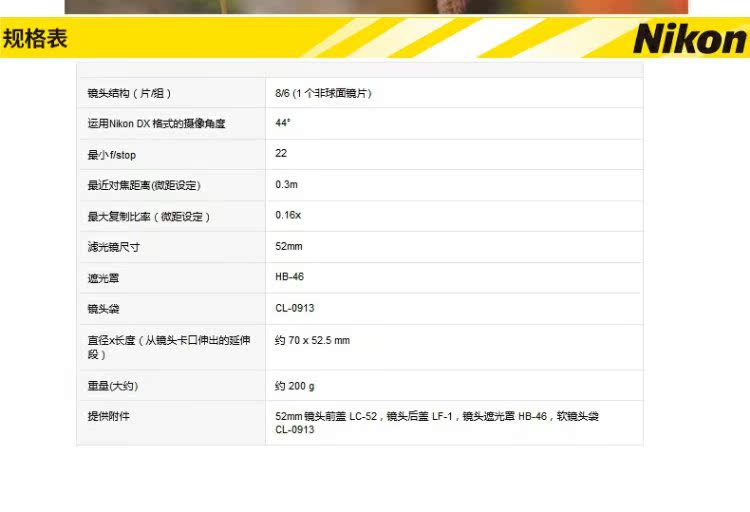Click the 运用Nikon DX 格式的摄像角度 label
This screenshot has height=512, width=750.
156,123
